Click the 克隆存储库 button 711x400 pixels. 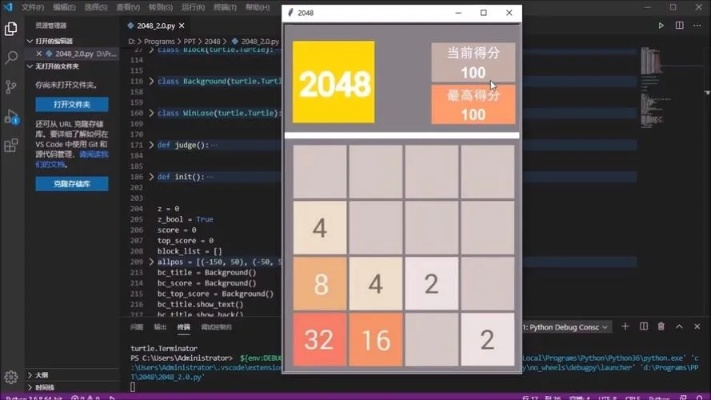(72, 184)
